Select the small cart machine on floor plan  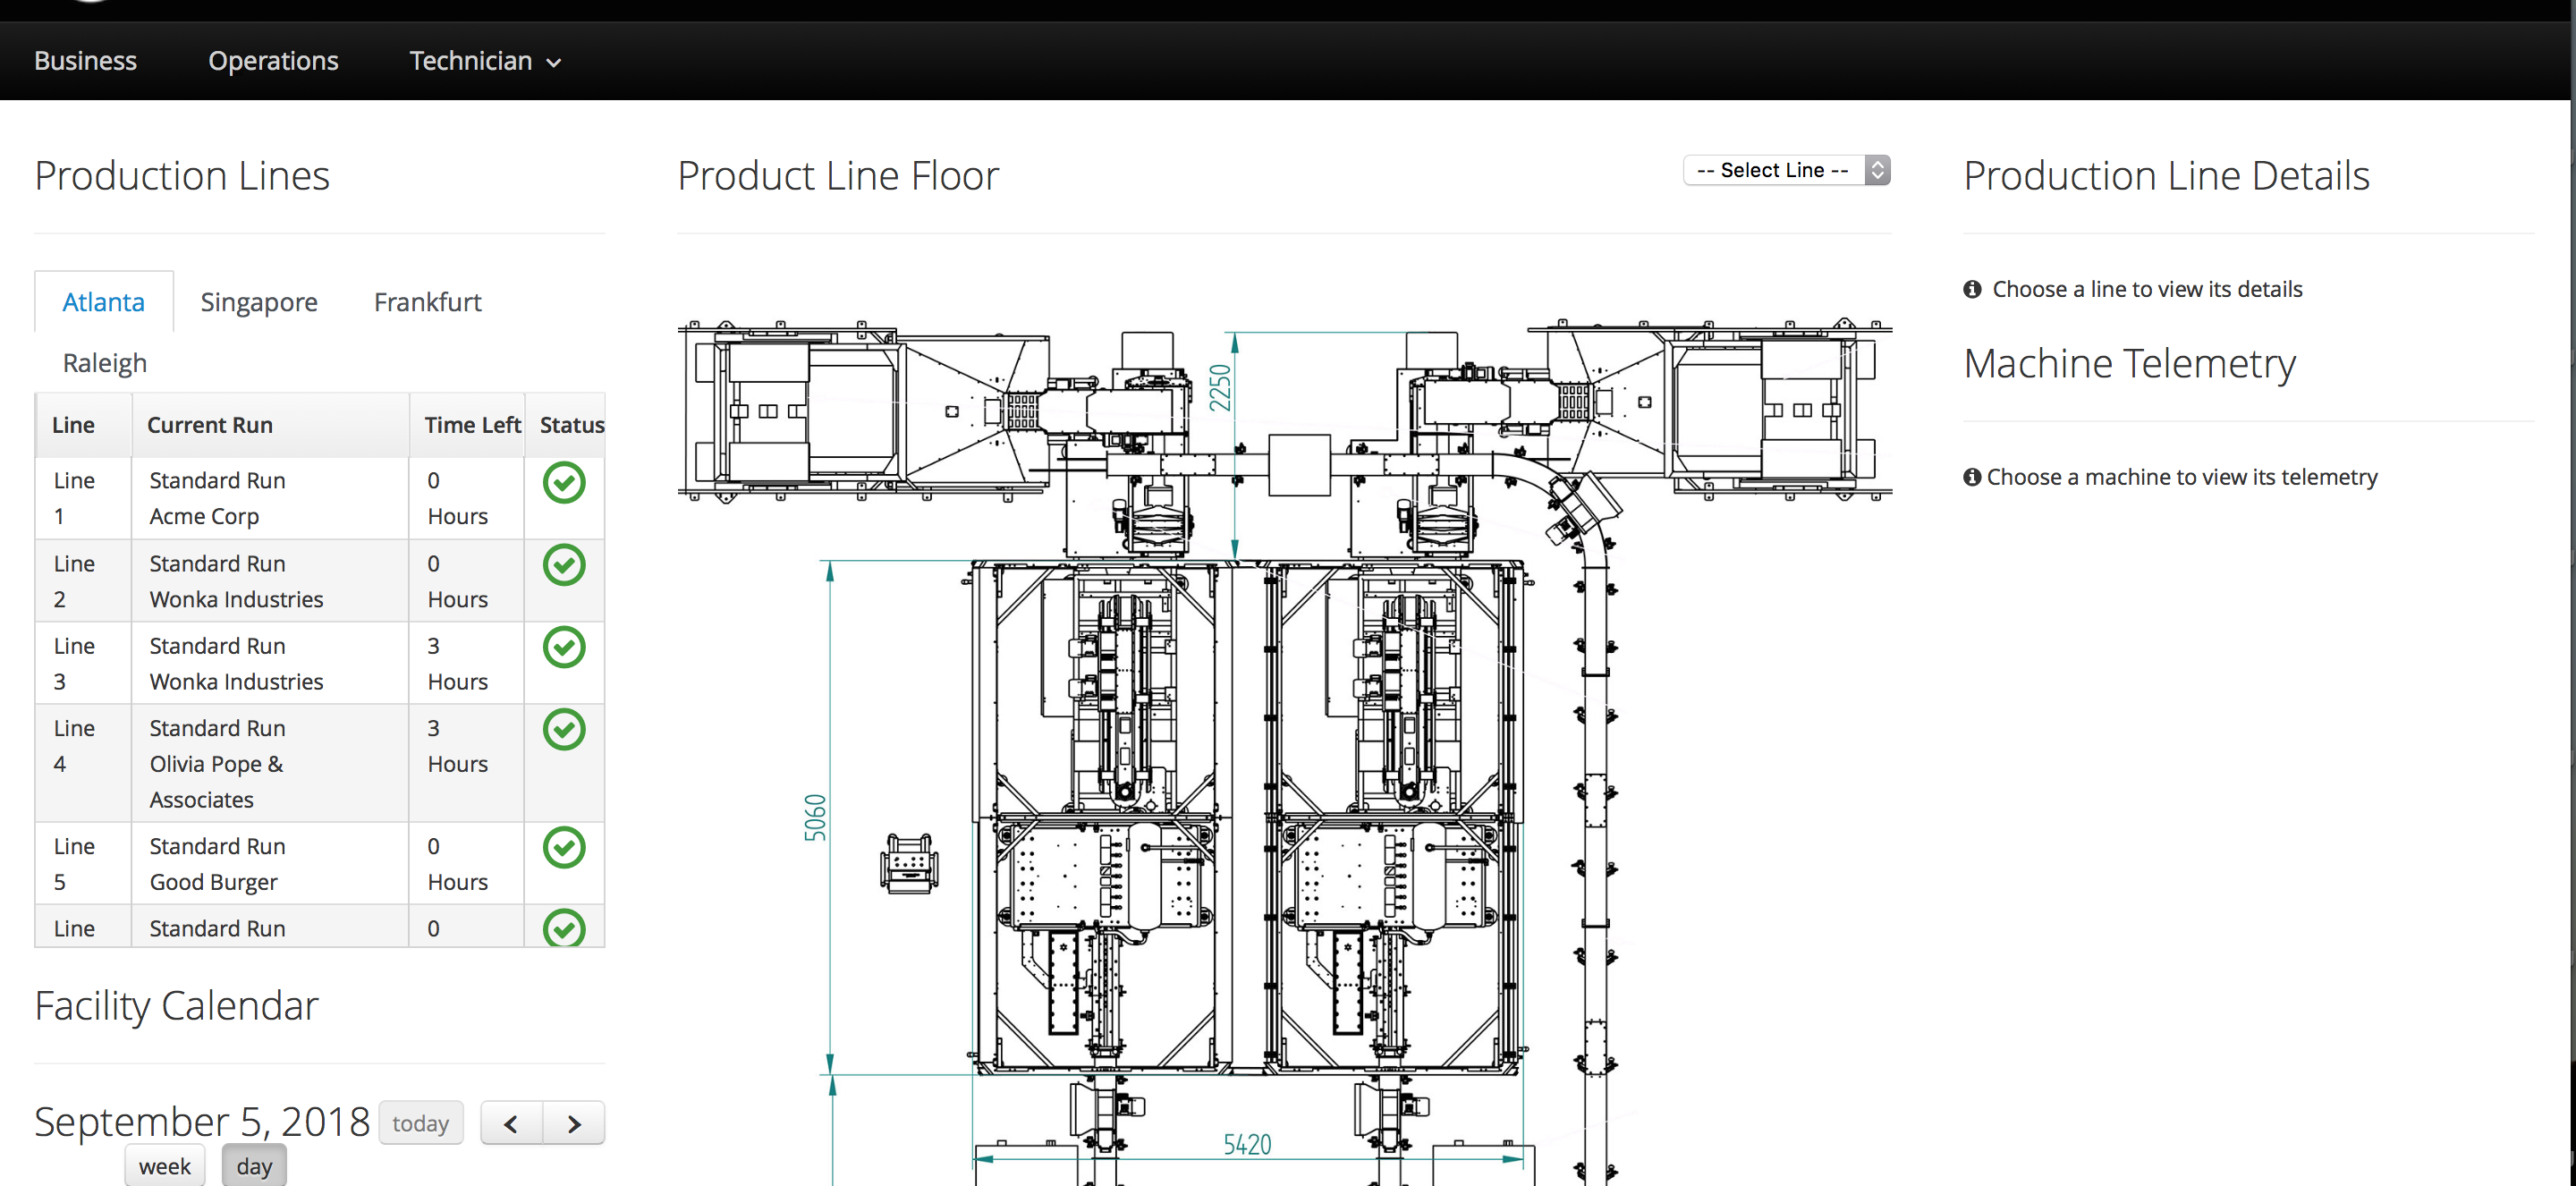pos(909,863)
